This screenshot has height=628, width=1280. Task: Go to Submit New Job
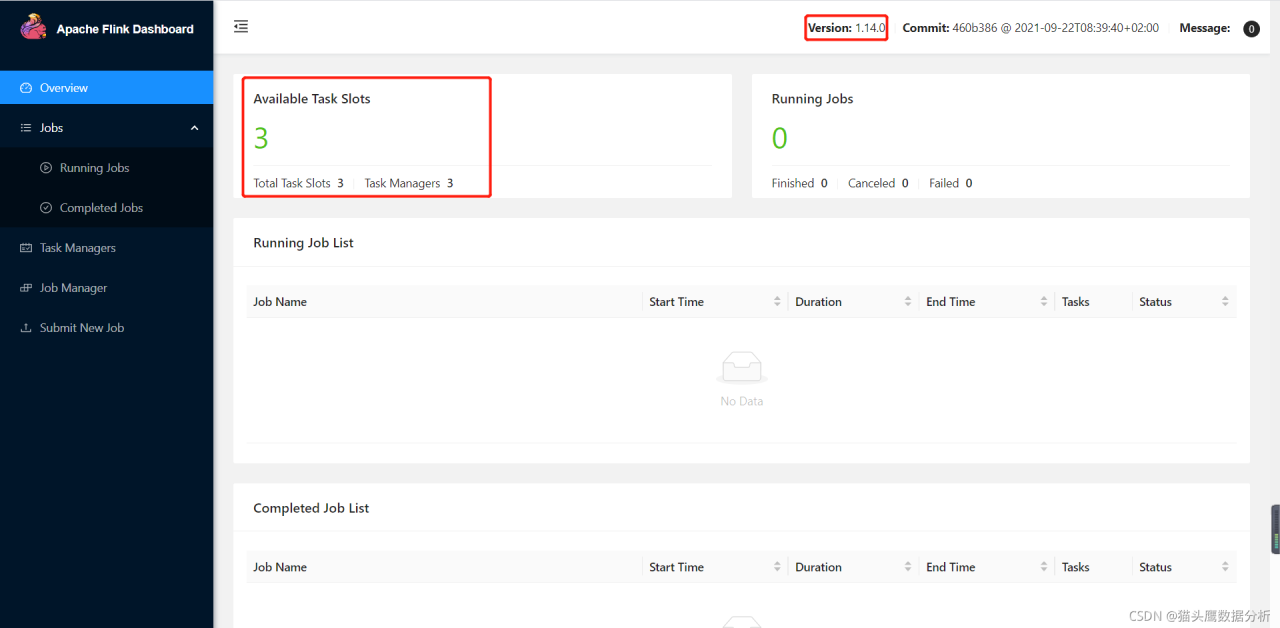coord(82,328)
